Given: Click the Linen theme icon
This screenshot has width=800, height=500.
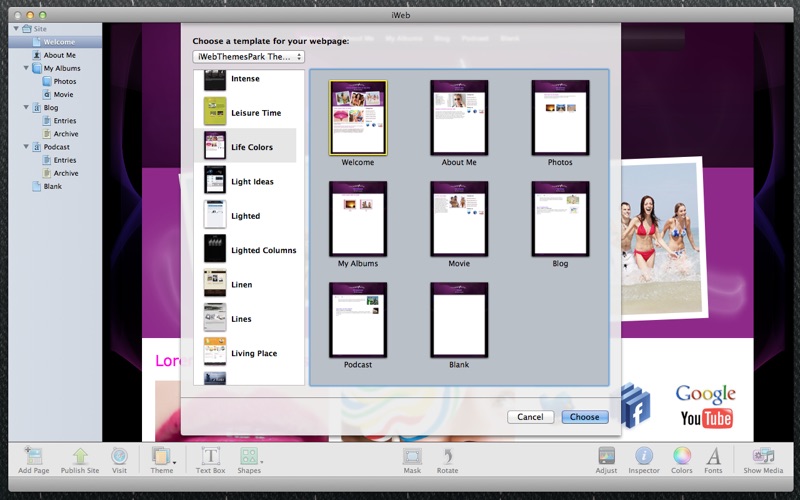Looking at the screenshot, I should pos(215,283).
